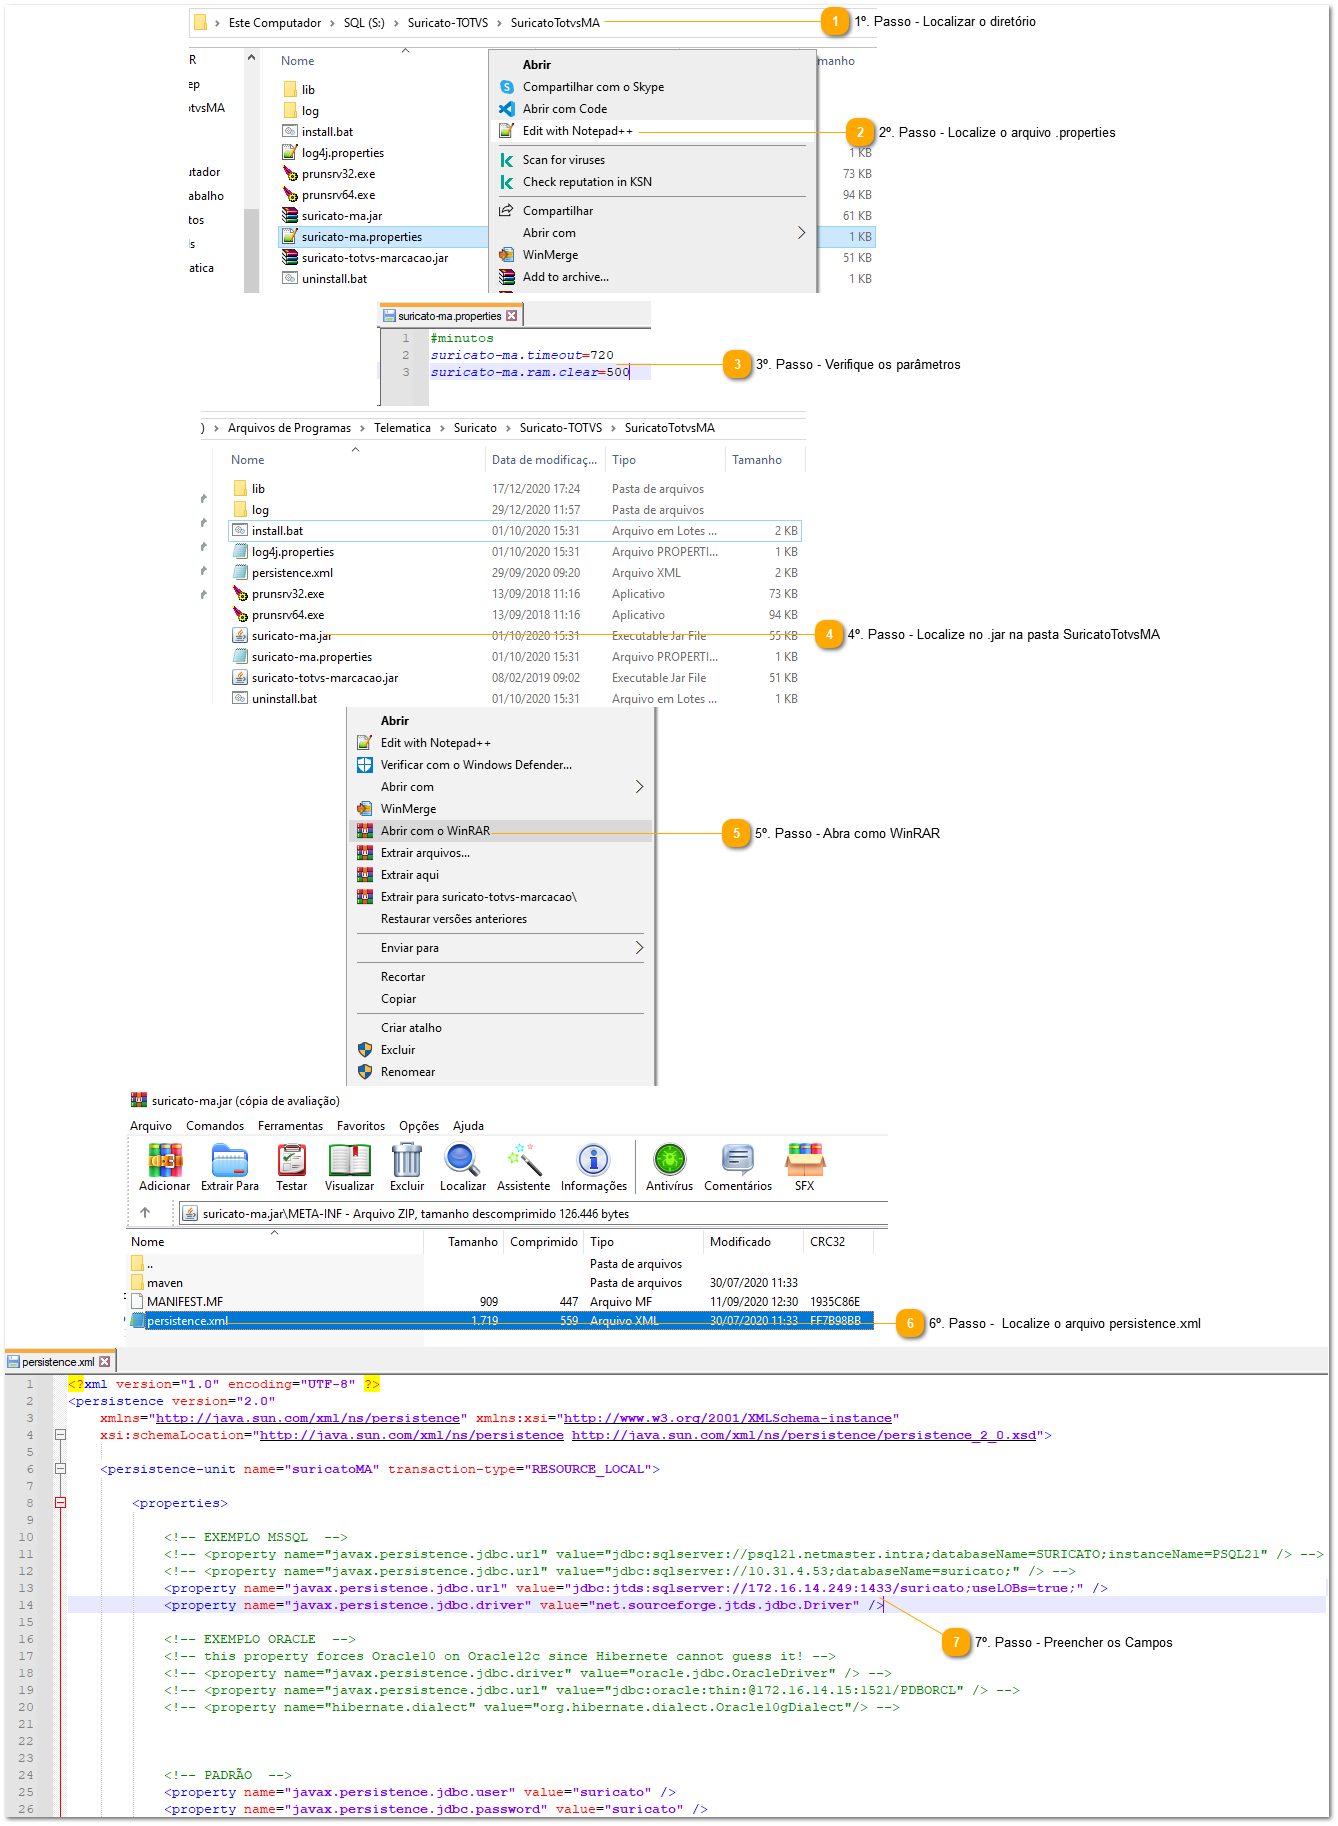The width and height of the screenshot is (1338, 1826).
Task: Open the Comandos menu in WinRAR
Action: pos(215,1126)
